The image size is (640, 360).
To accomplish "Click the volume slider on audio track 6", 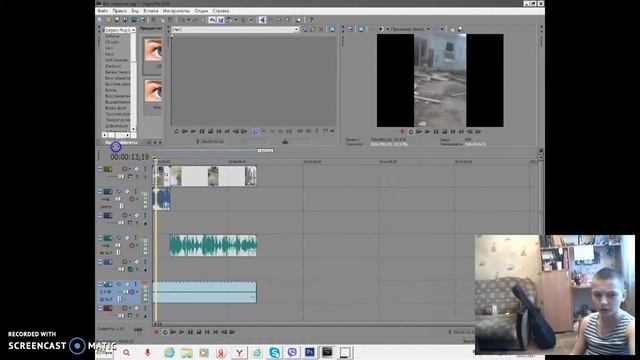I will coord(126,292).
